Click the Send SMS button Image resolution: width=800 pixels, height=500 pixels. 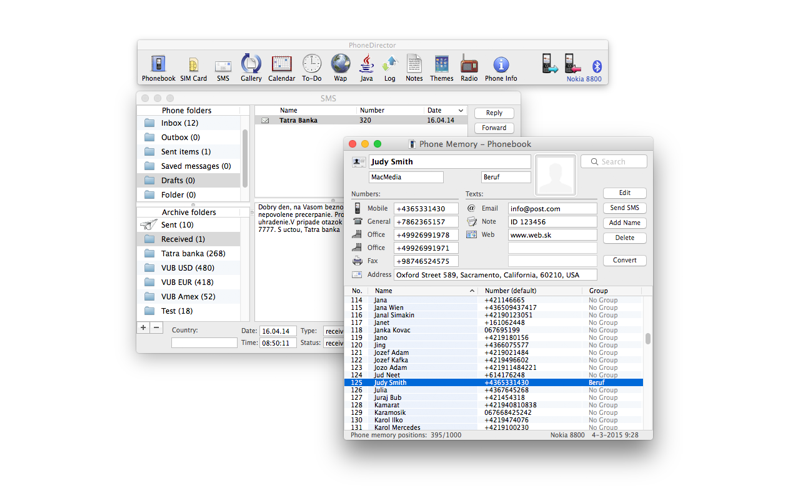[x=624, y=208]
